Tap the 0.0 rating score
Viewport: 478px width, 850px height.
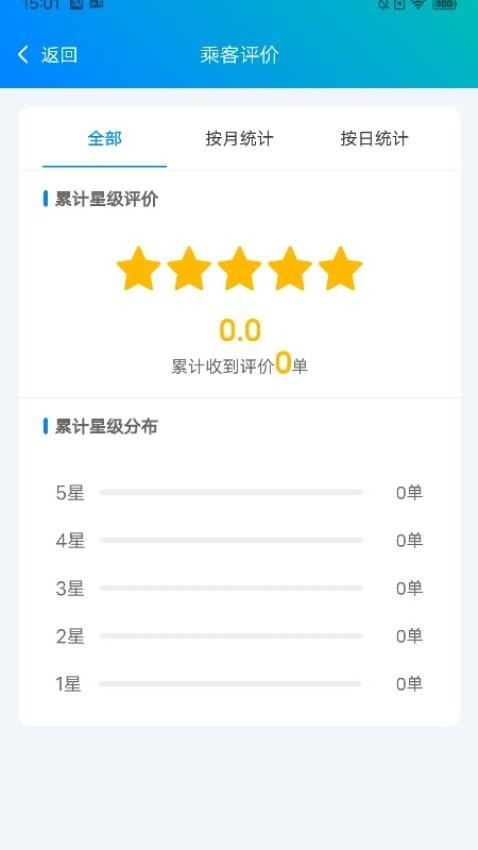tap(240, 330)
